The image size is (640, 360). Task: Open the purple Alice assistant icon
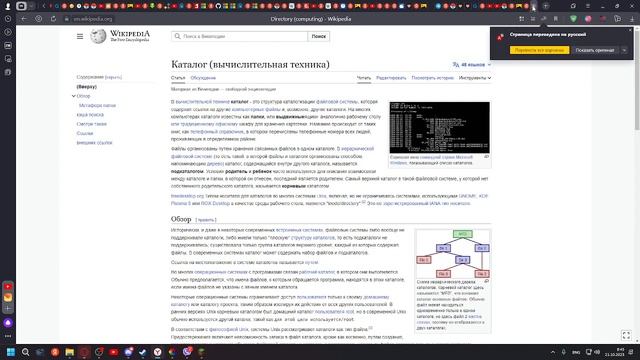pyautogui.click(x=8, y=323)
